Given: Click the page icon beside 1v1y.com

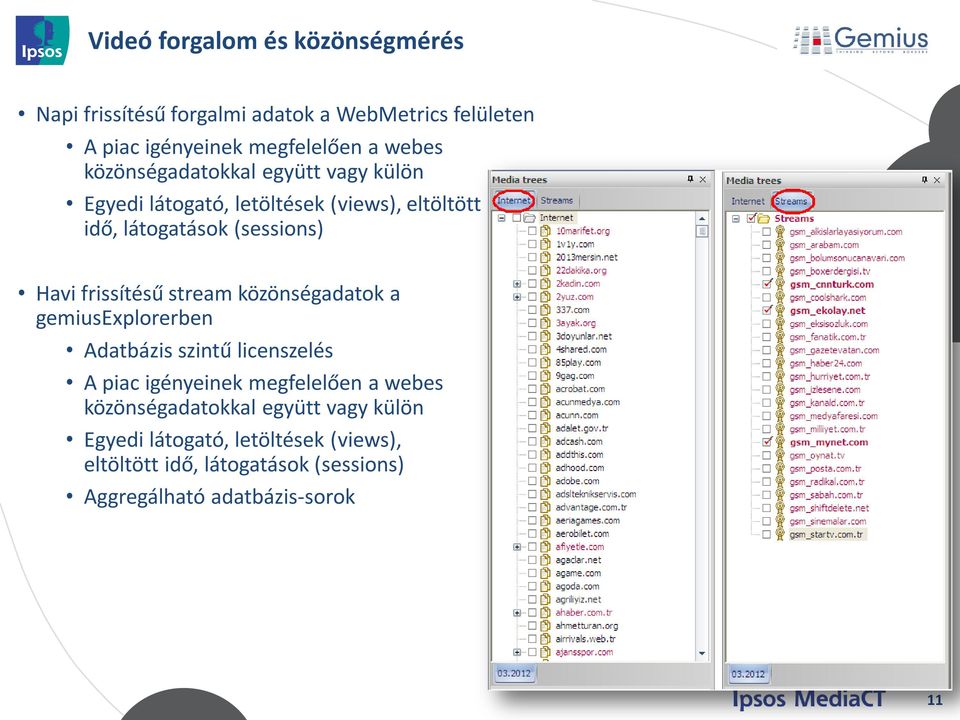Looking at the screenshot, I should (x=546, y=244).
